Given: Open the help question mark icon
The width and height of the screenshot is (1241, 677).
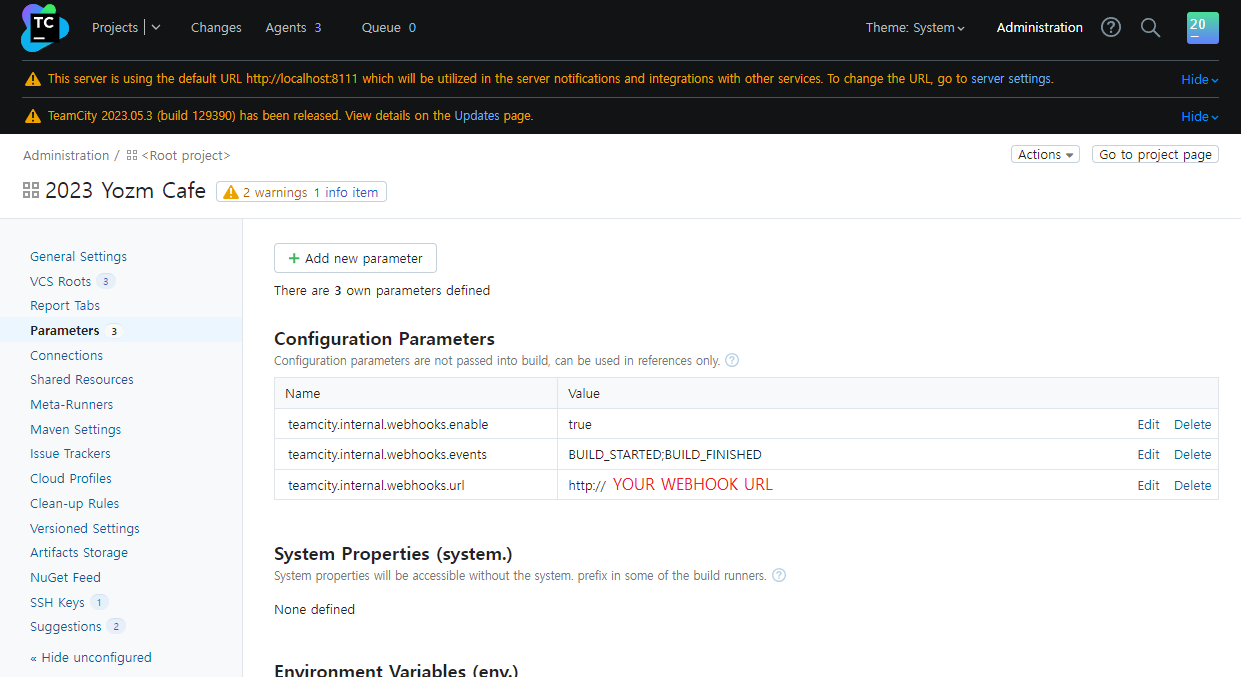Looking at the screenshot, I should coord(1111,28).
